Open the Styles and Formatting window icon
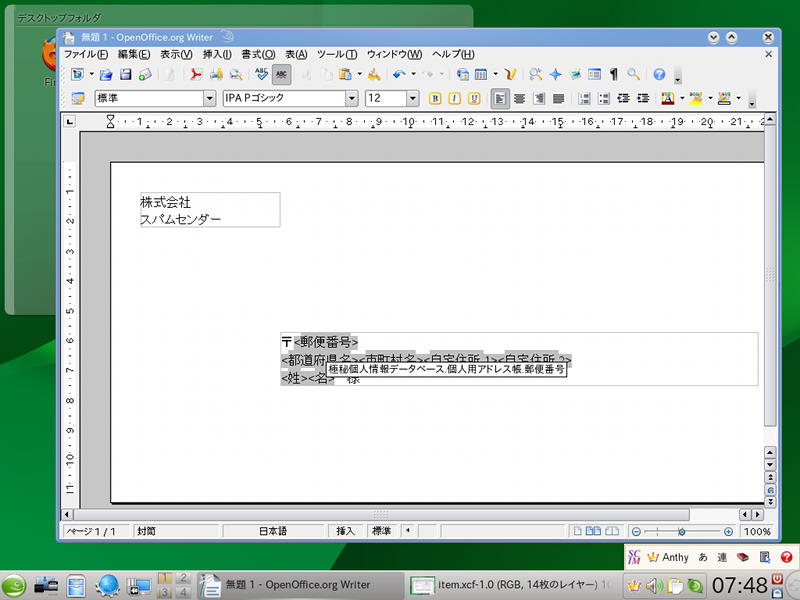Screen dimensions: 800x600 [x=77, y=98]
